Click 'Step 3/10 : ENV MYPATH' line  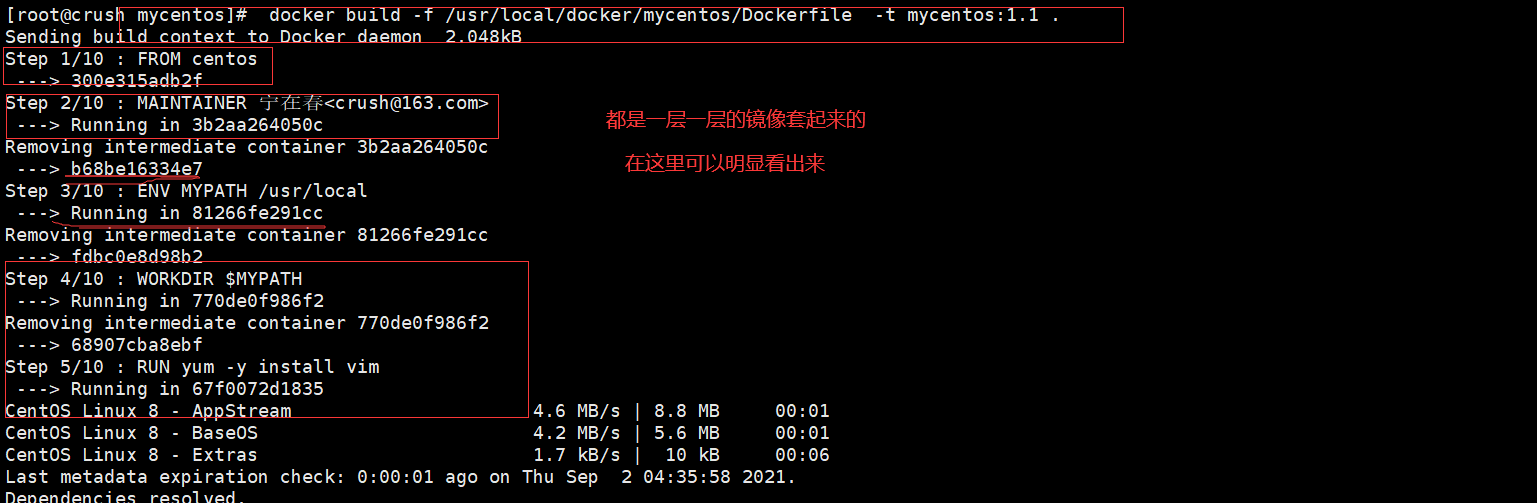186,191
